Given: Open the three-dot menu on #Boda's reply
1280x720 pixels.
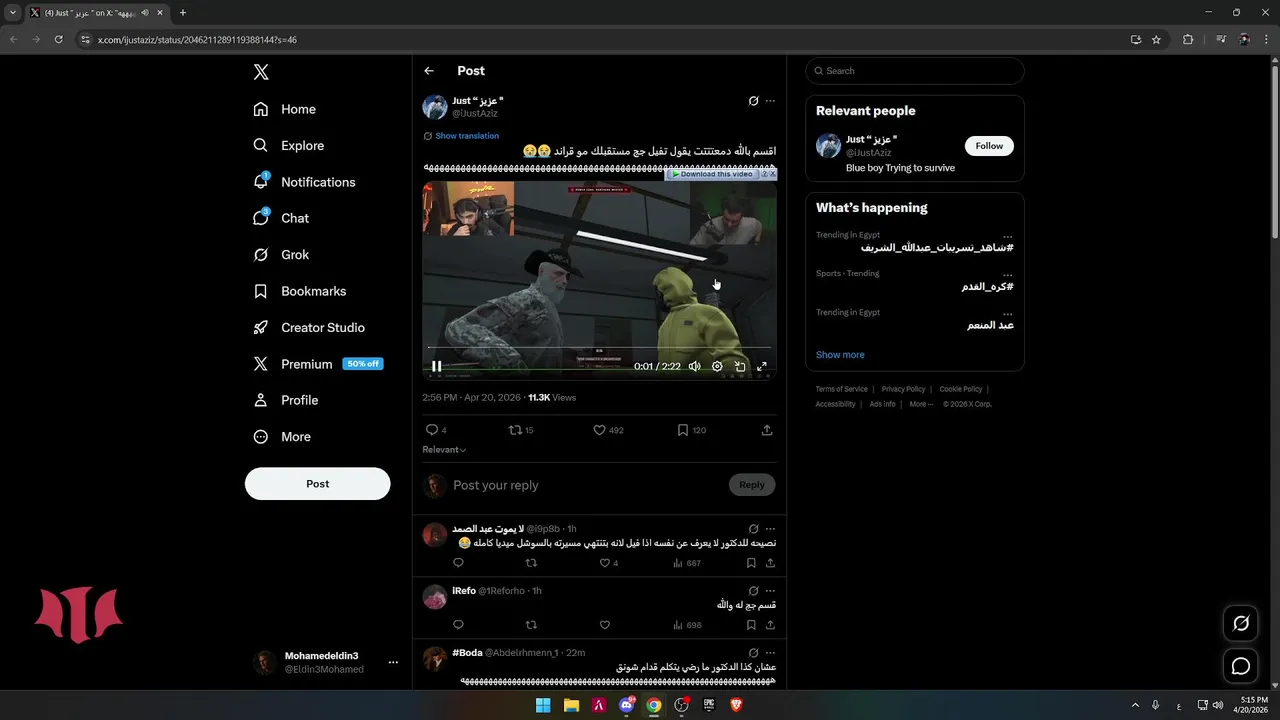Looking at the screenshot, I should click(770, 653).
